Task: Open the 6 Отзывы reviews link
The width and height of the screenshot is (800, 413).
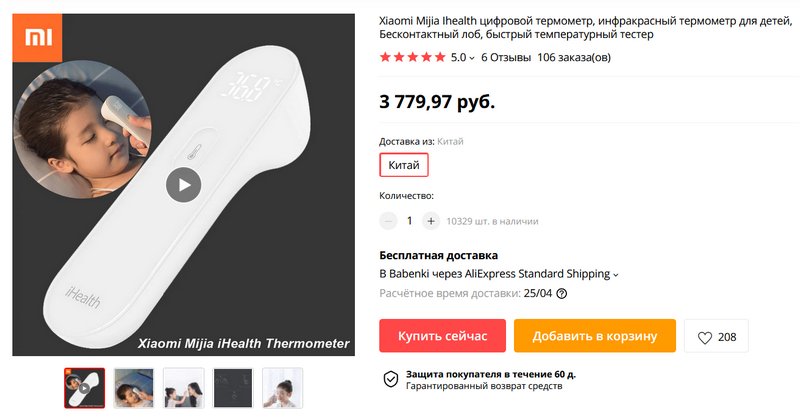Action: click(506, 57)
